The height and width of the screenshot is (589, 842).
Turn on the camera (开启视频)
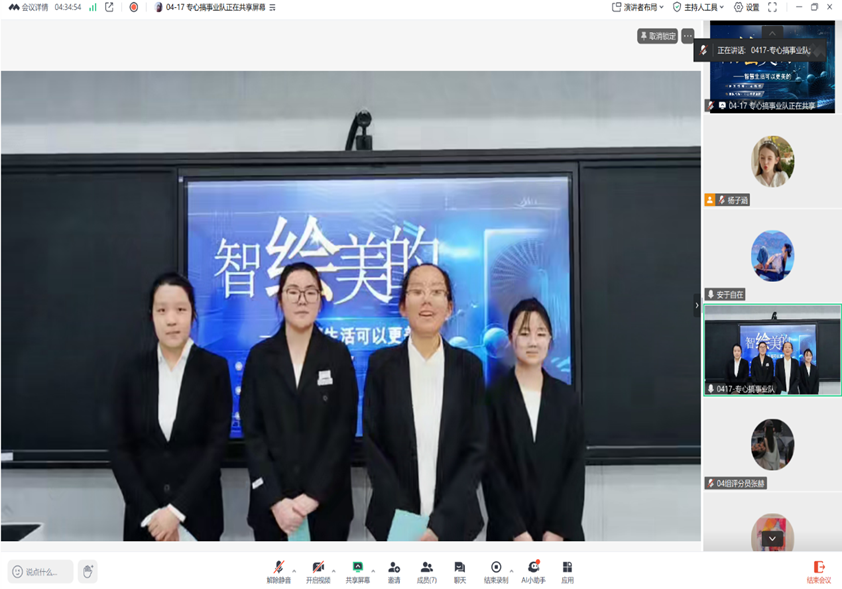point(318,572)
